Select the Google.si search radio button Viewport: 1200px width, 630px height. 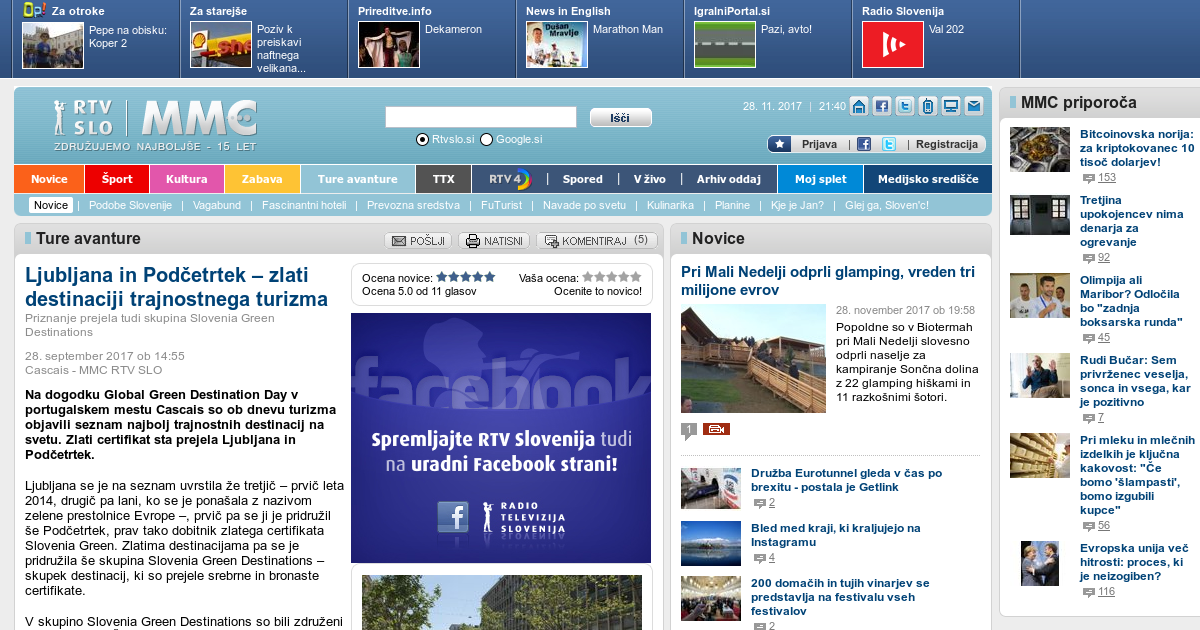pyautogui.click(x=487, y=140)
